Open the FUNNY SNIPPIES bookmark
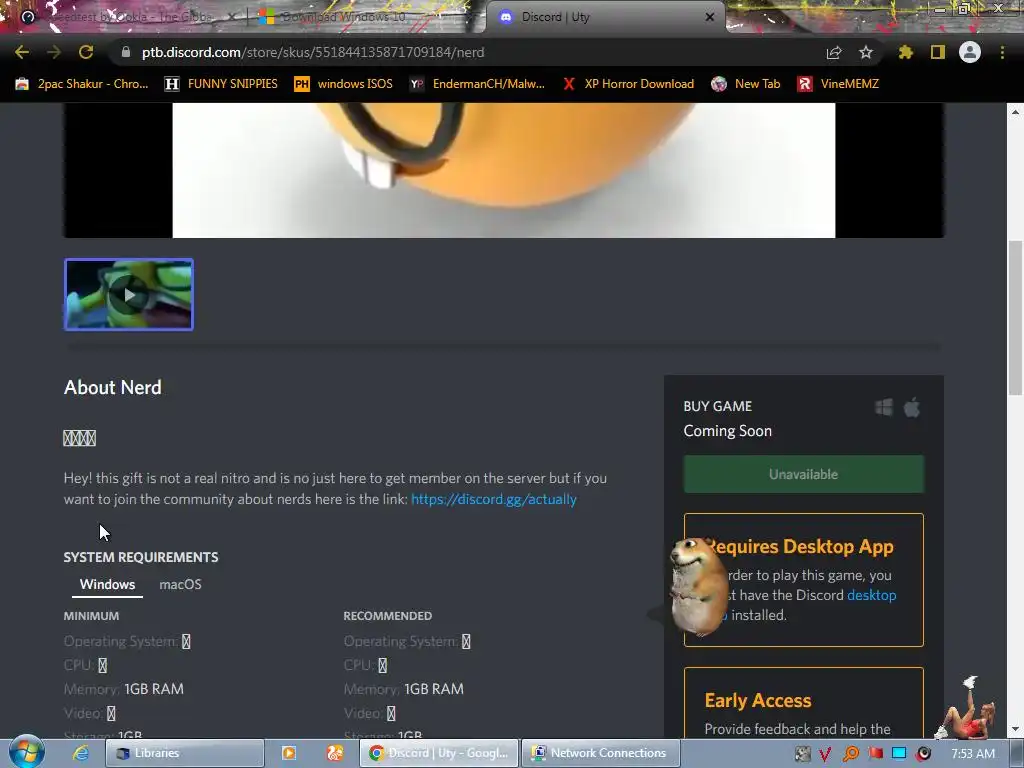Viewport: 1024px width, 768px height. [x=221, y=84]
